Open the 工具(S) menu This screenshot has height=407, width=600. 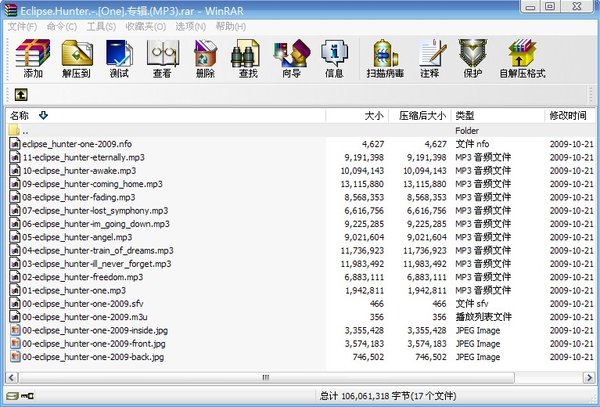pyautogui.click(x=101, y=26)
